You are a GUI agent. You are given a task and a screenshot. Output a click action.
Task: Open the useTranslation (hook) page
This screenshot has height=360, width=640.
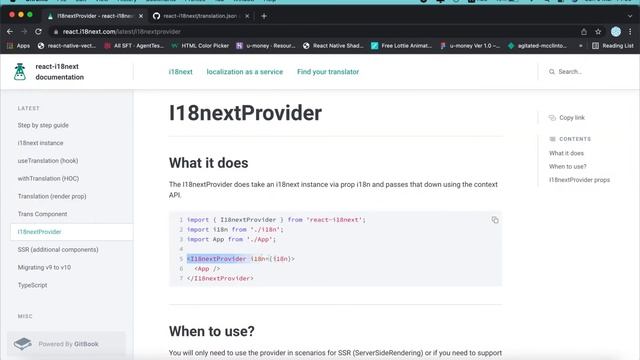click(48, 161)
